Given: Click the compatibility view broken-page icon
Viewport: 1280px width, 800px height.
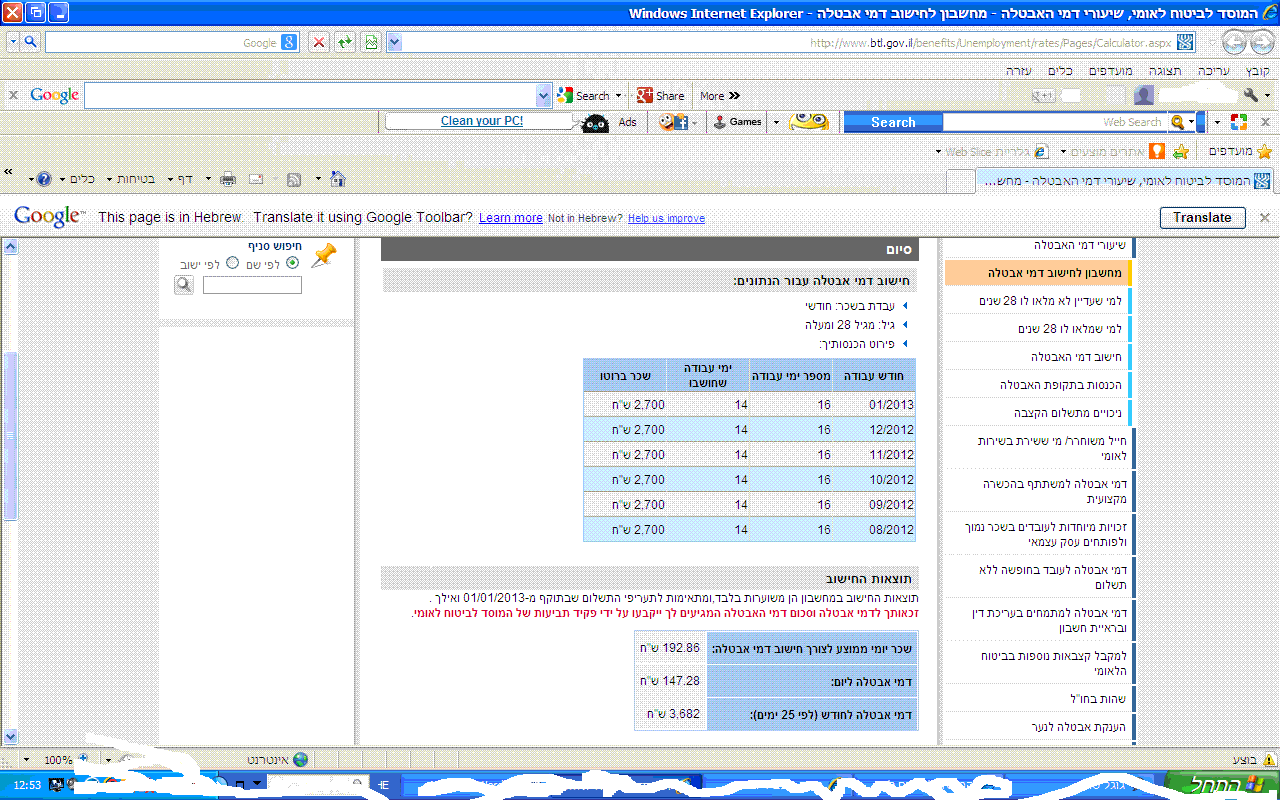Looking at the screenshot, I should [371, 42].
